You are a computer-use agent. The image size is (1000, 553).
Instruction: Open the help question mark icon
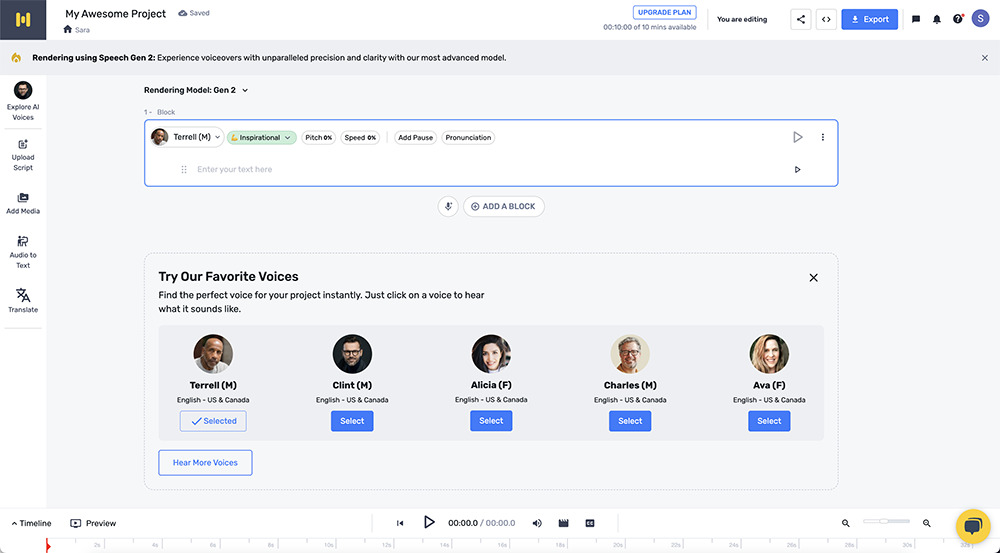pos(957,19)
